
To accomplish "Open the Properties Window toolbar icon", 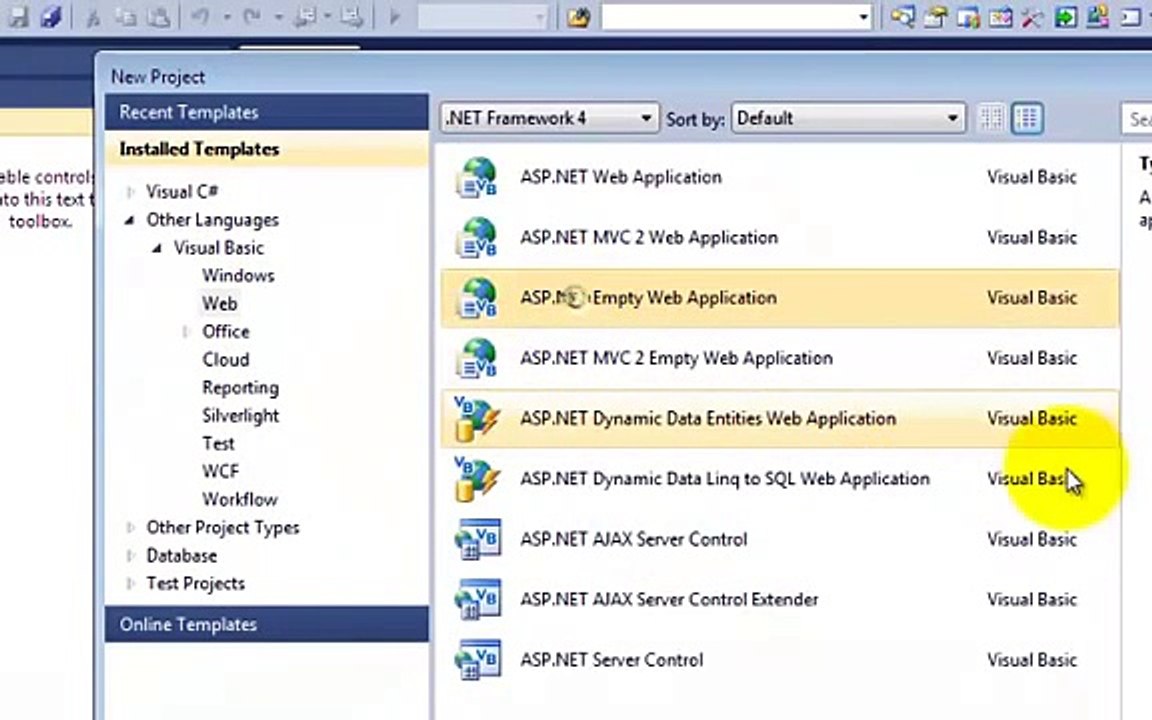I will (935, 16).
